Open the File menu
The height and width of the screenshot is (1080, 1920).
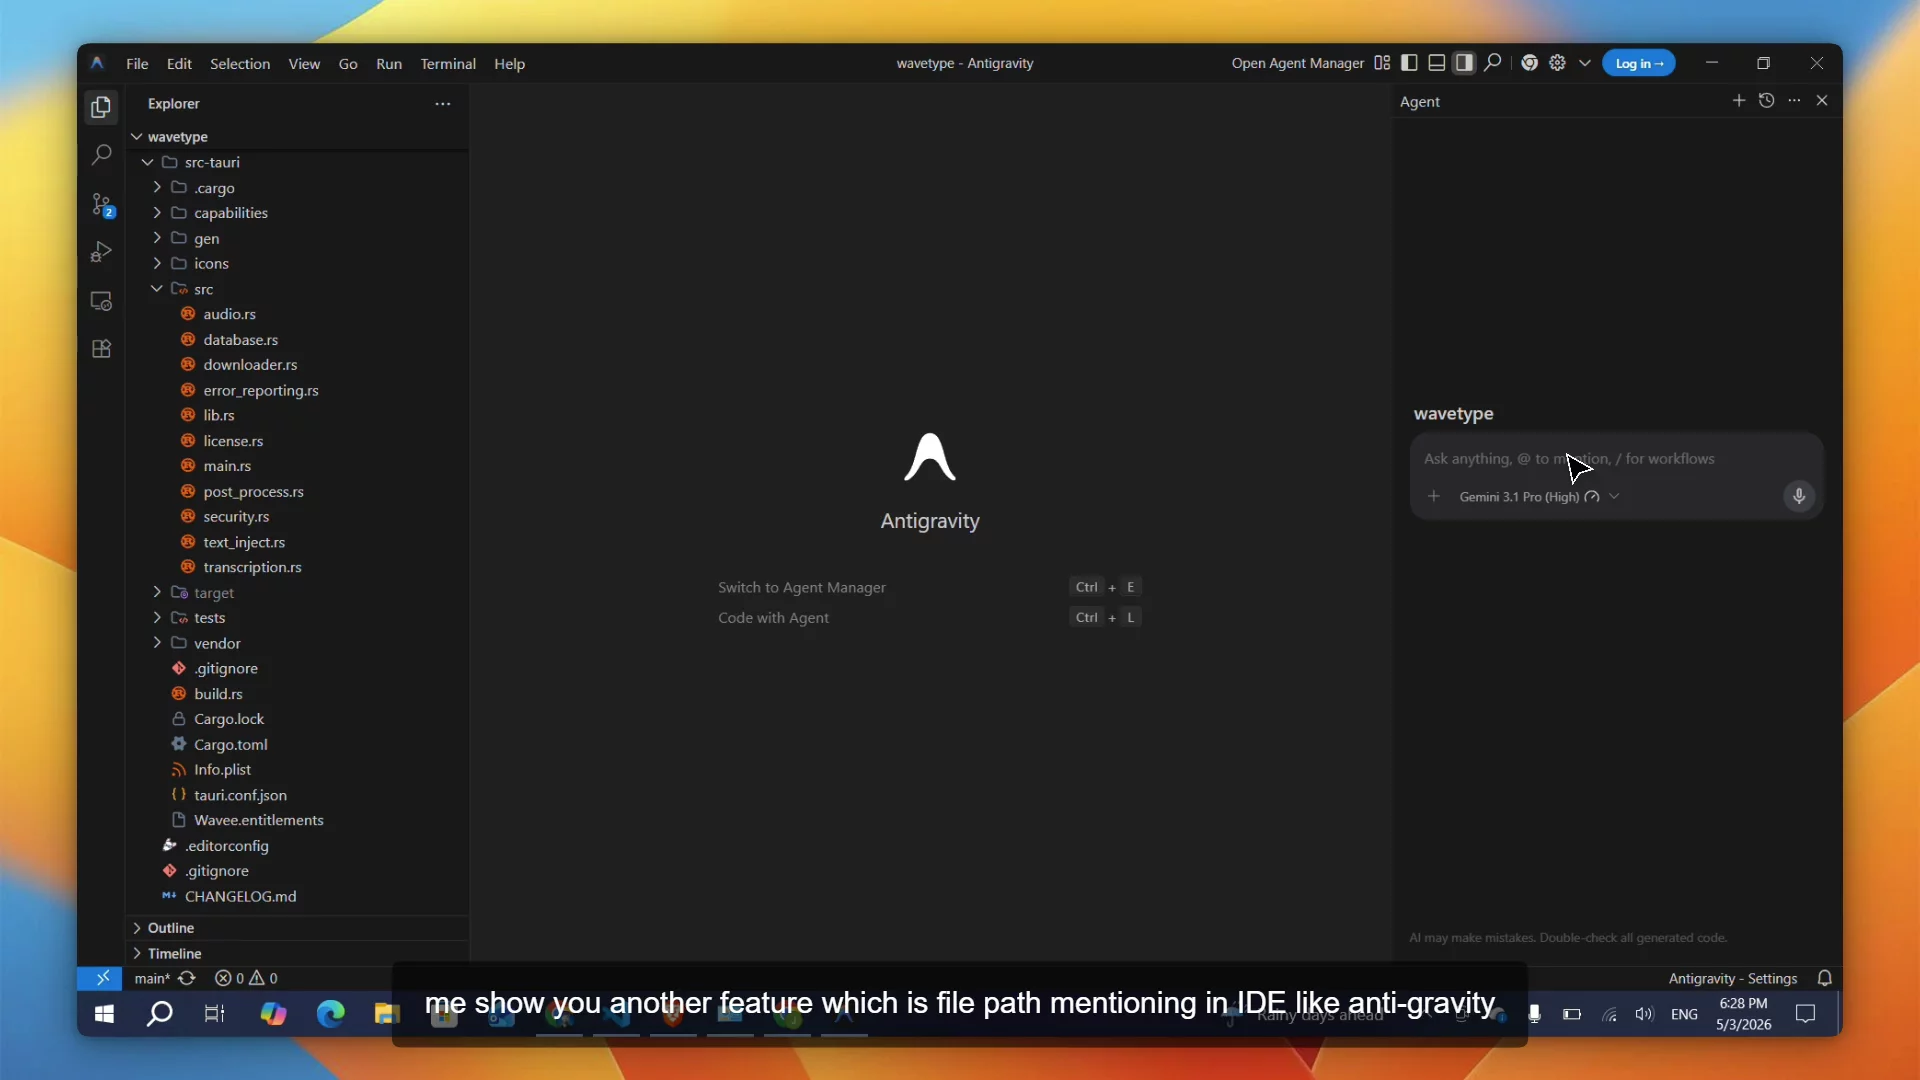[137, 64]
